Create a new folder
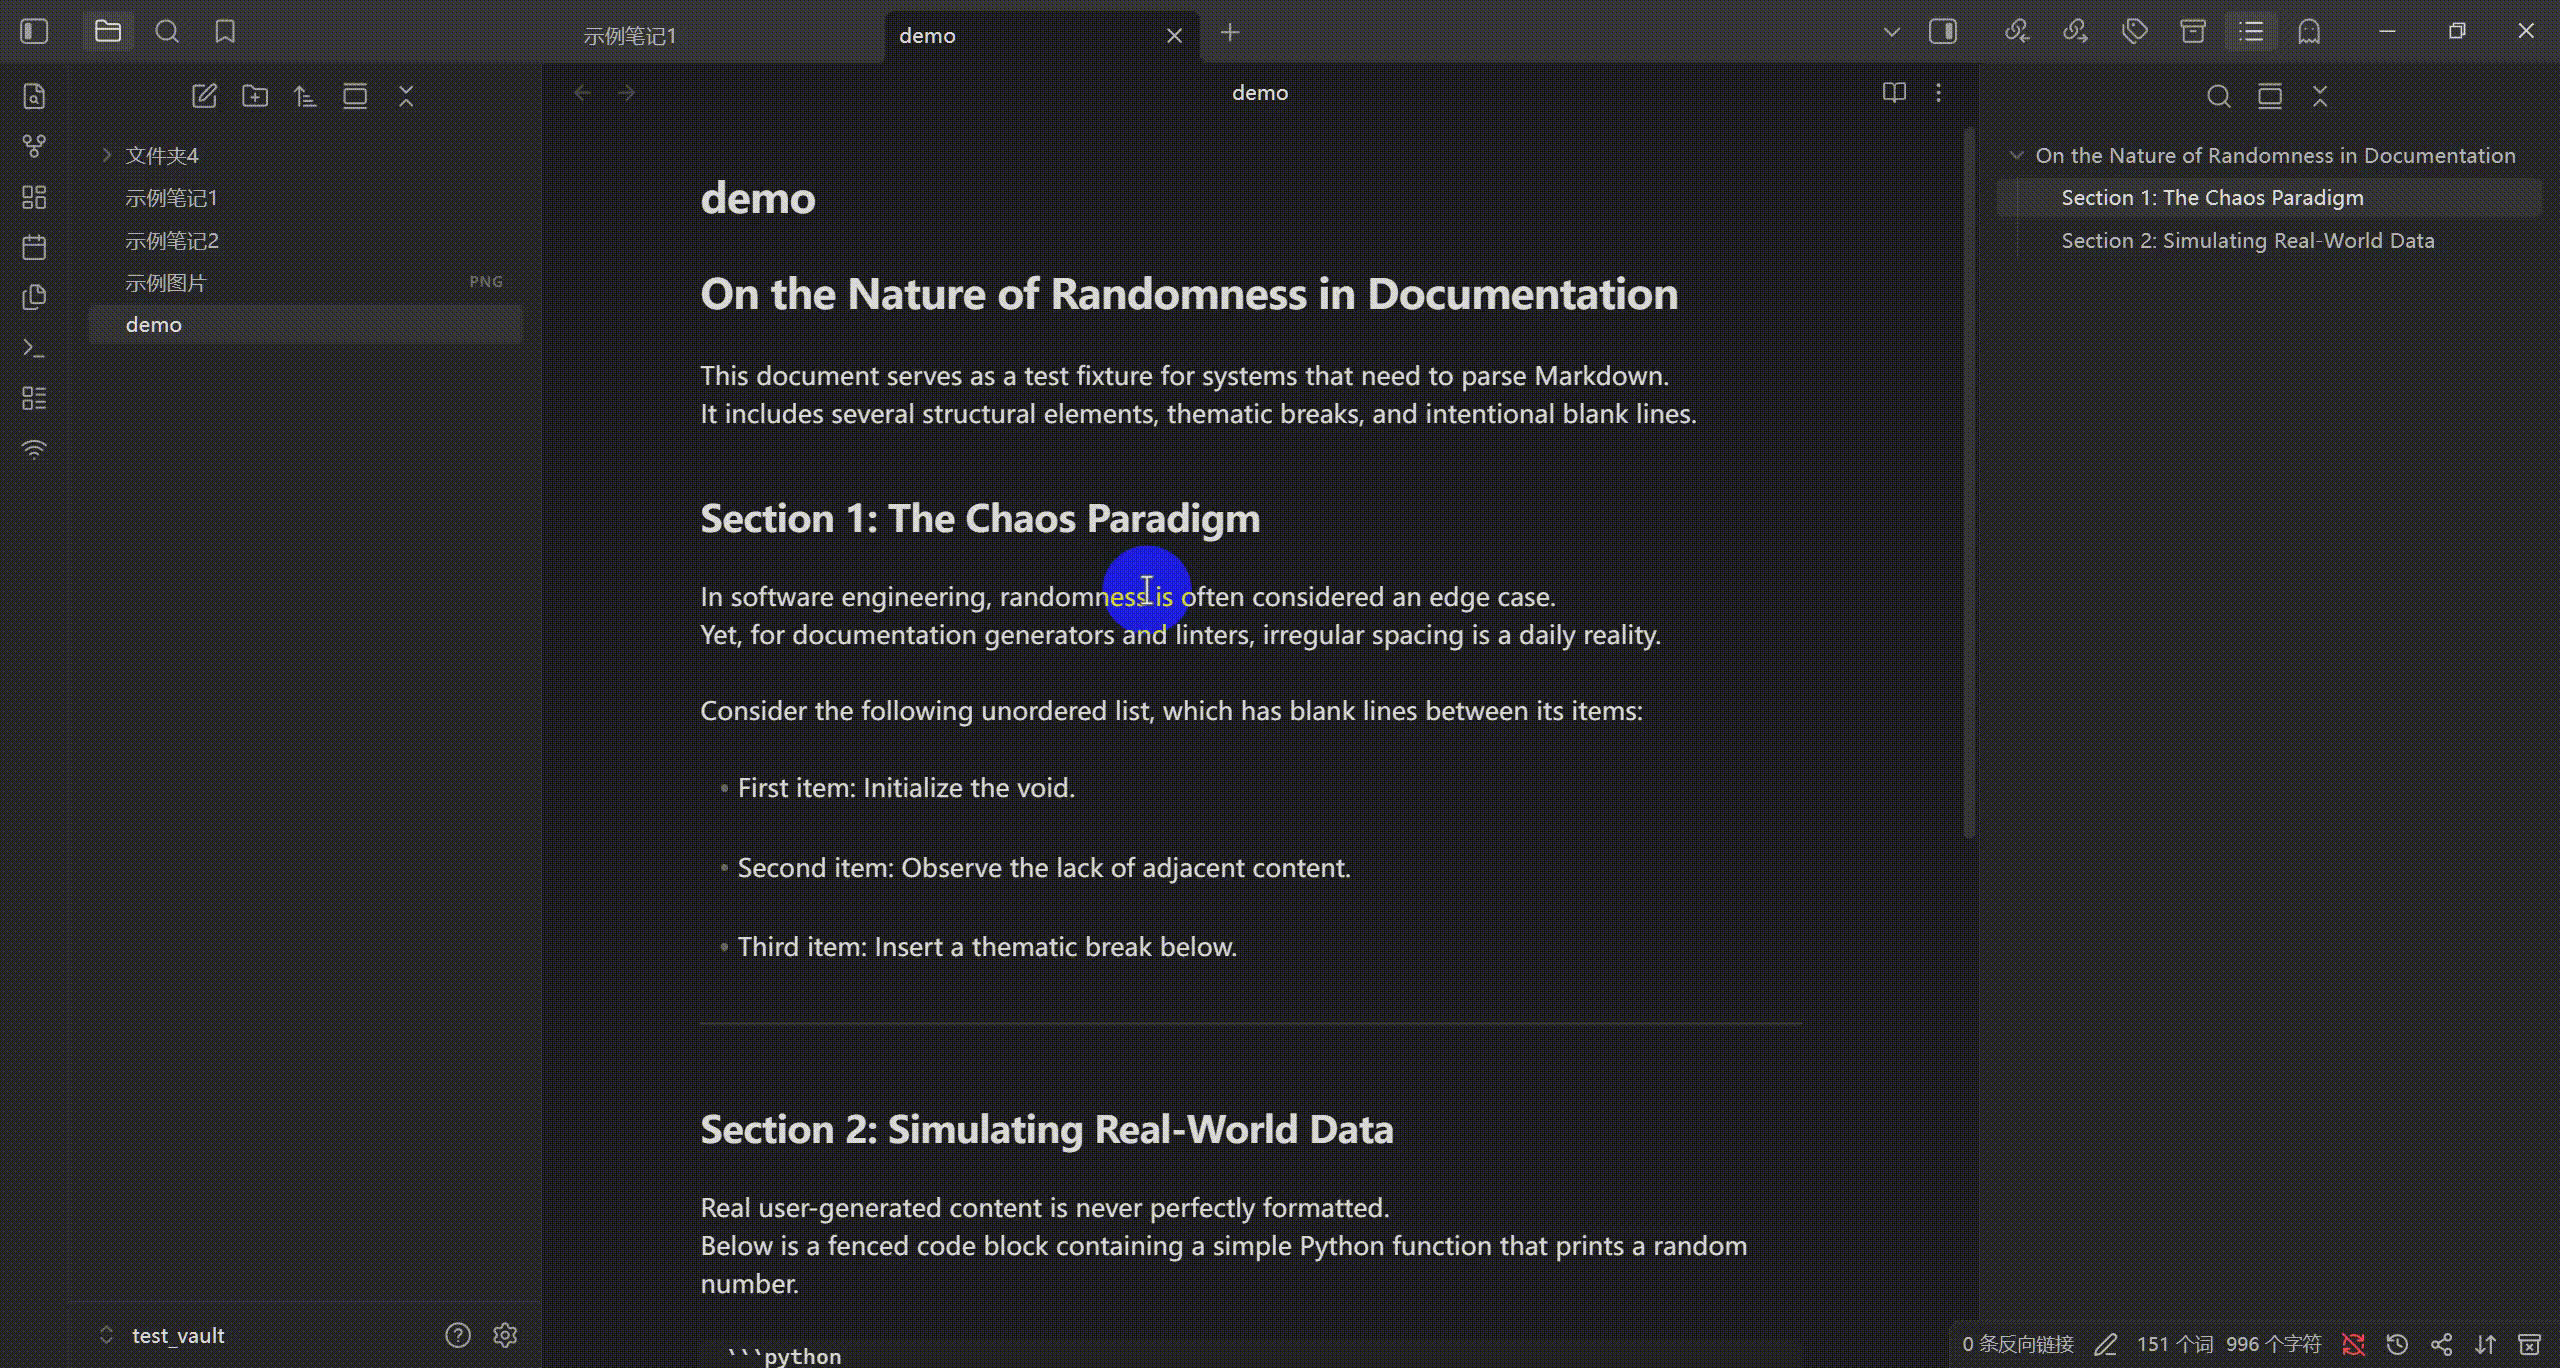The height and width of the screenshot is (1368, 2560). pyautogui.click(x=255, y=96)
